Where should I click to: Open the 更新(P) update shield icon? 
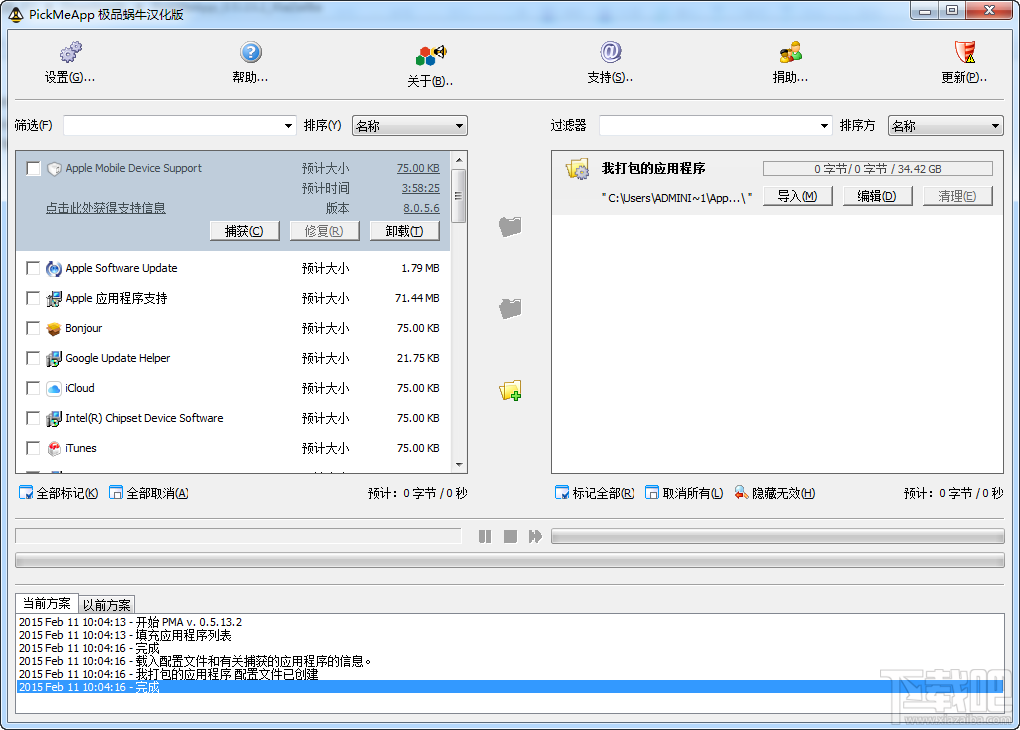965,52
